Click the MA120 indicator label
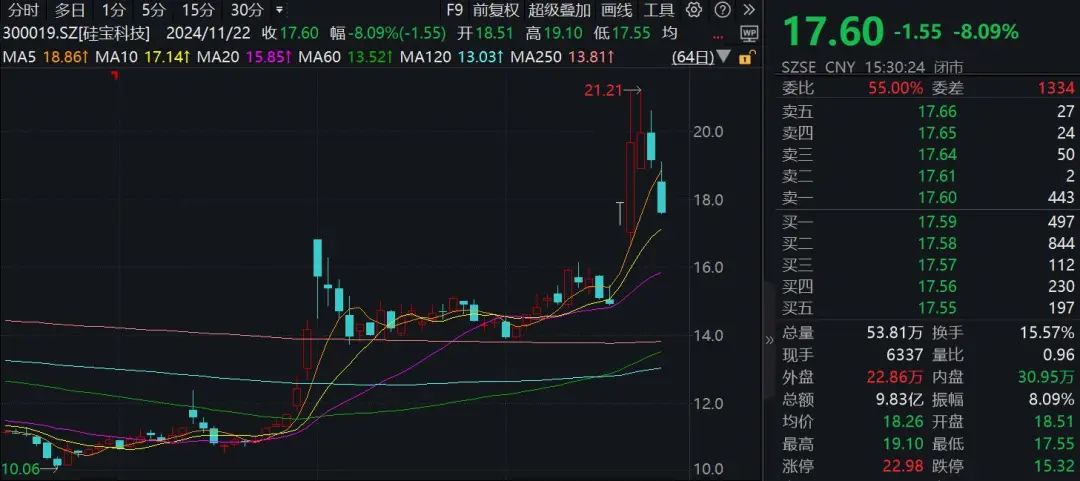Screen dimensions: 1080x481 pyautogui.click(x=426, y=57)
